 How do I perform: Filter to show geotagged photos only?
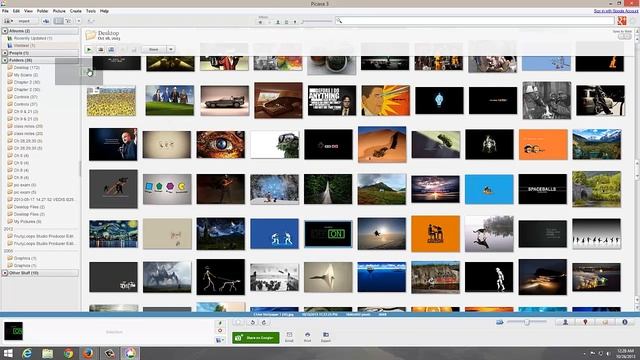click(x=295, y=22)
